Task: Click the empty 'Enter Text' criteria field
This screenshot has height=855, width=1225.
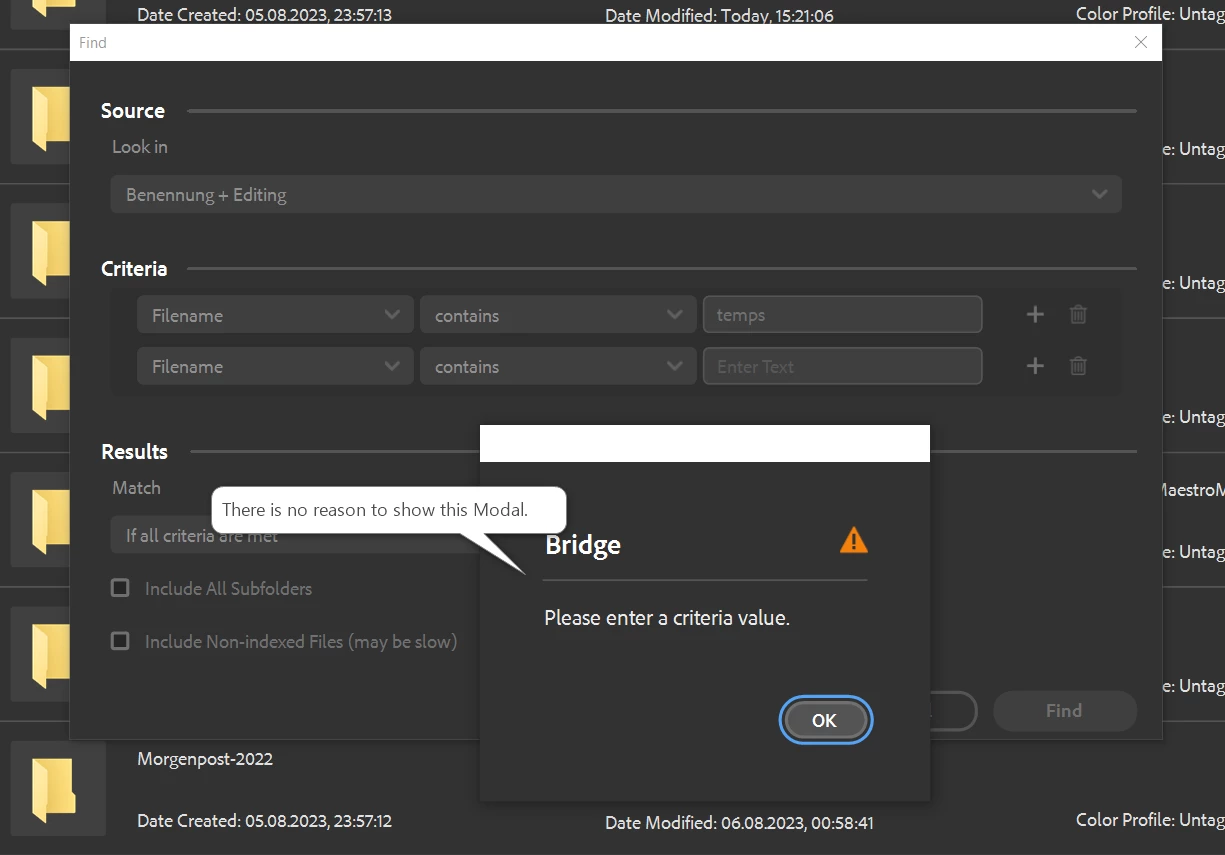Action: (x=843, y=366)
